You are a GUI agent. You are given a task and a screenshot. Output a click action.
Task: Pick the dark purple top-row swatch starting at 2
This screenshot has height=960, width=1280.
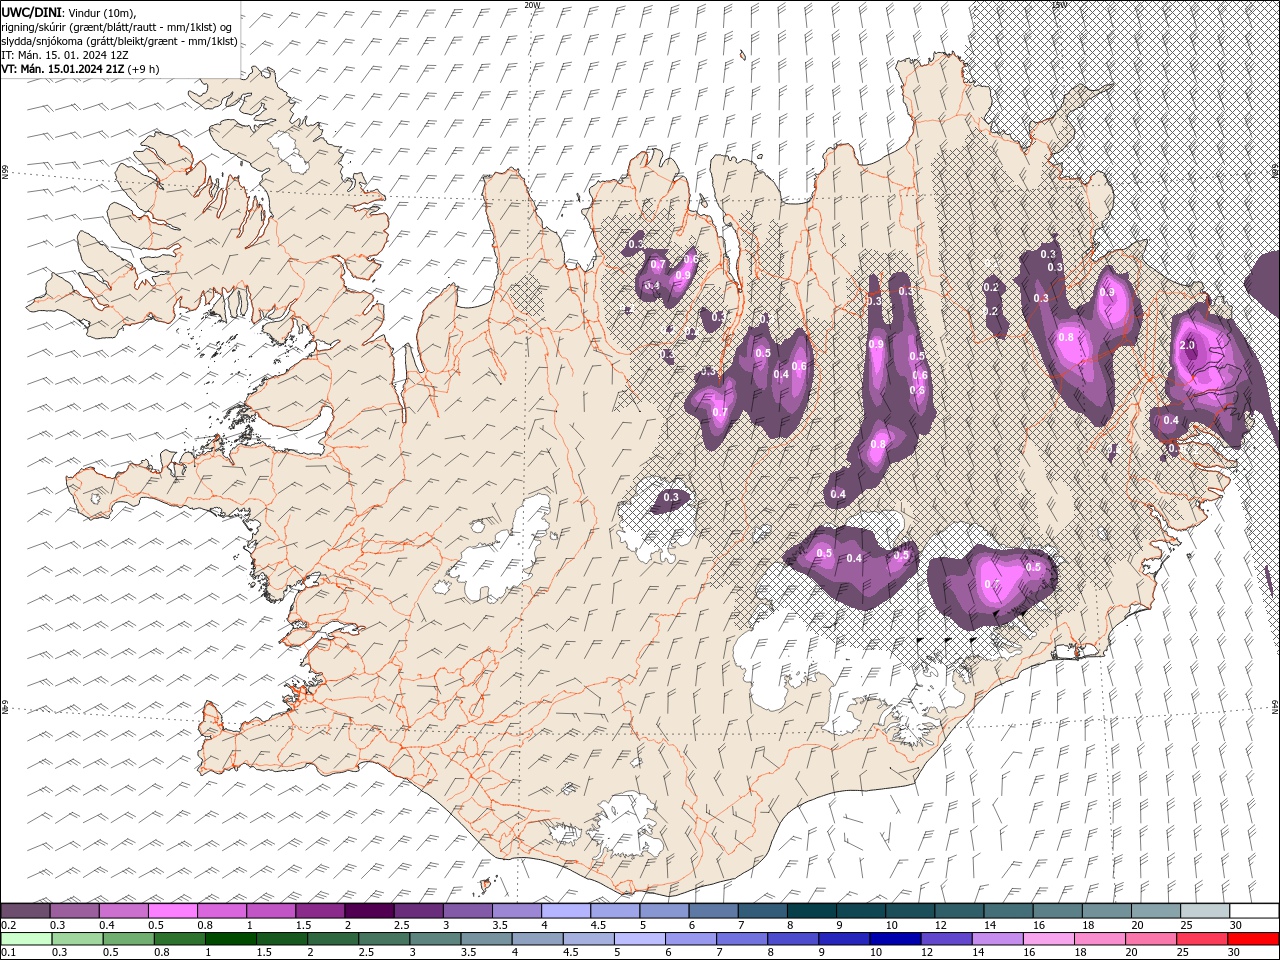click(369, 911)
